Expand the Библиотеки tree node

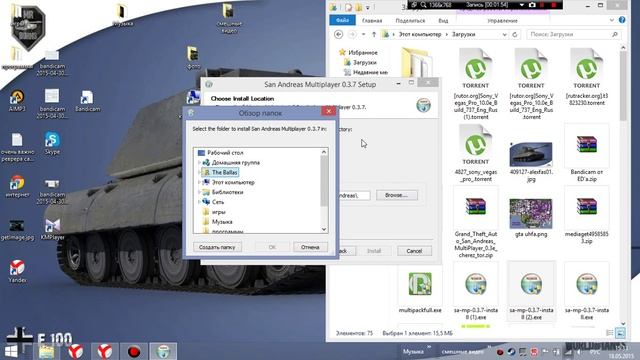point(199,192)
